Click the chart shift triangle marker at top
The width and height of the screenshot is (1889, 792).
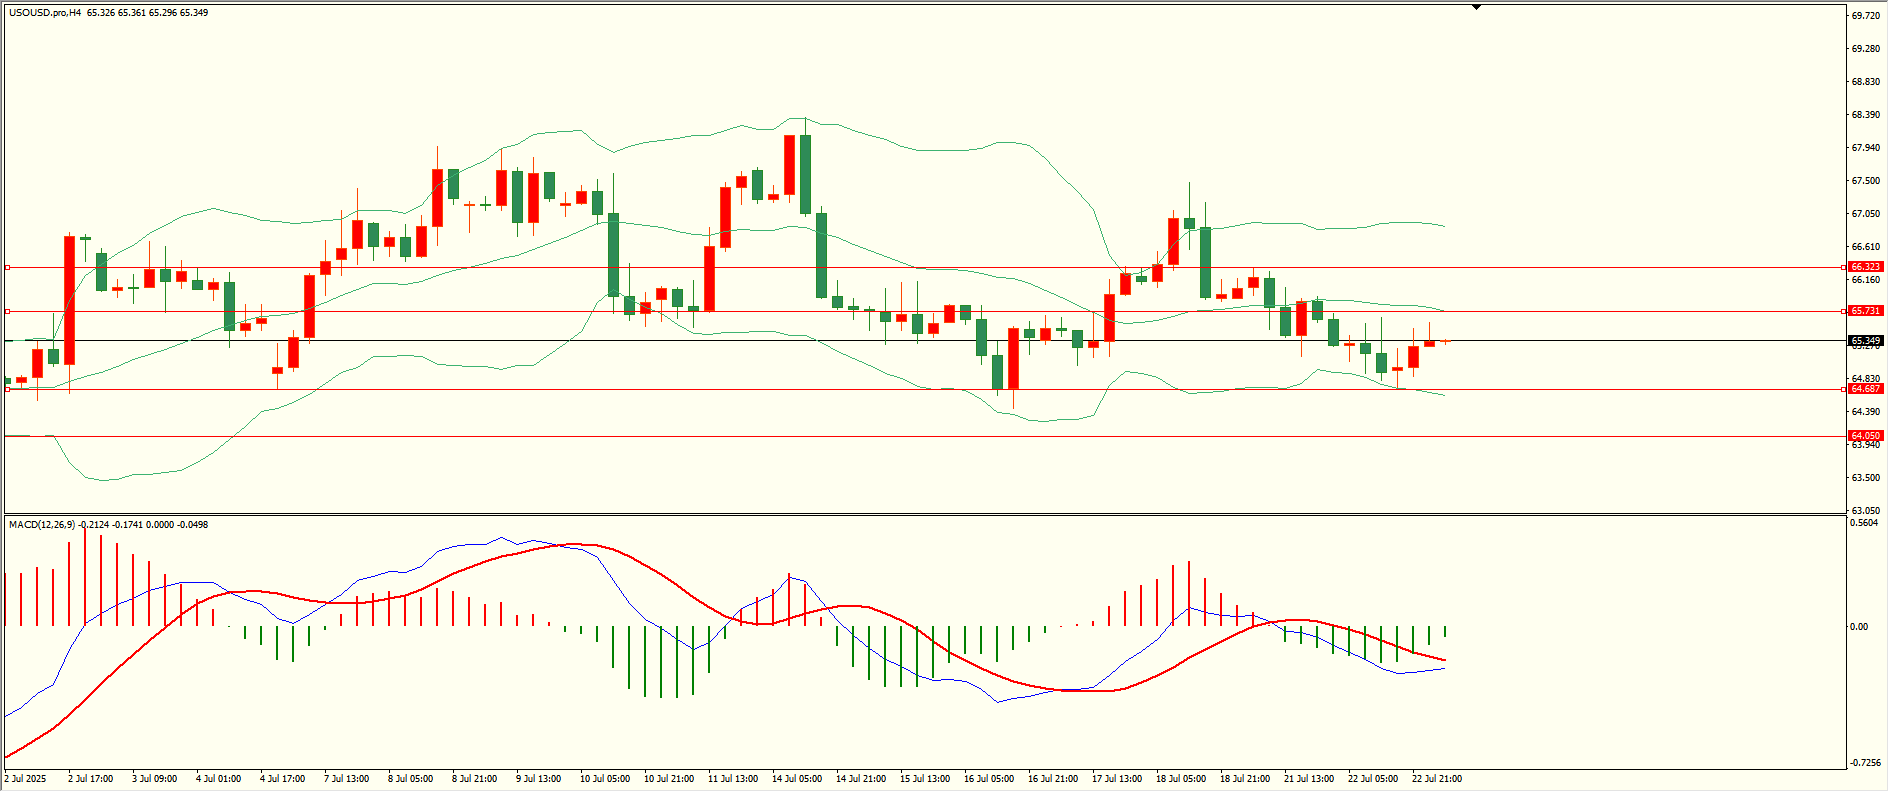[x=1476, y=7]
